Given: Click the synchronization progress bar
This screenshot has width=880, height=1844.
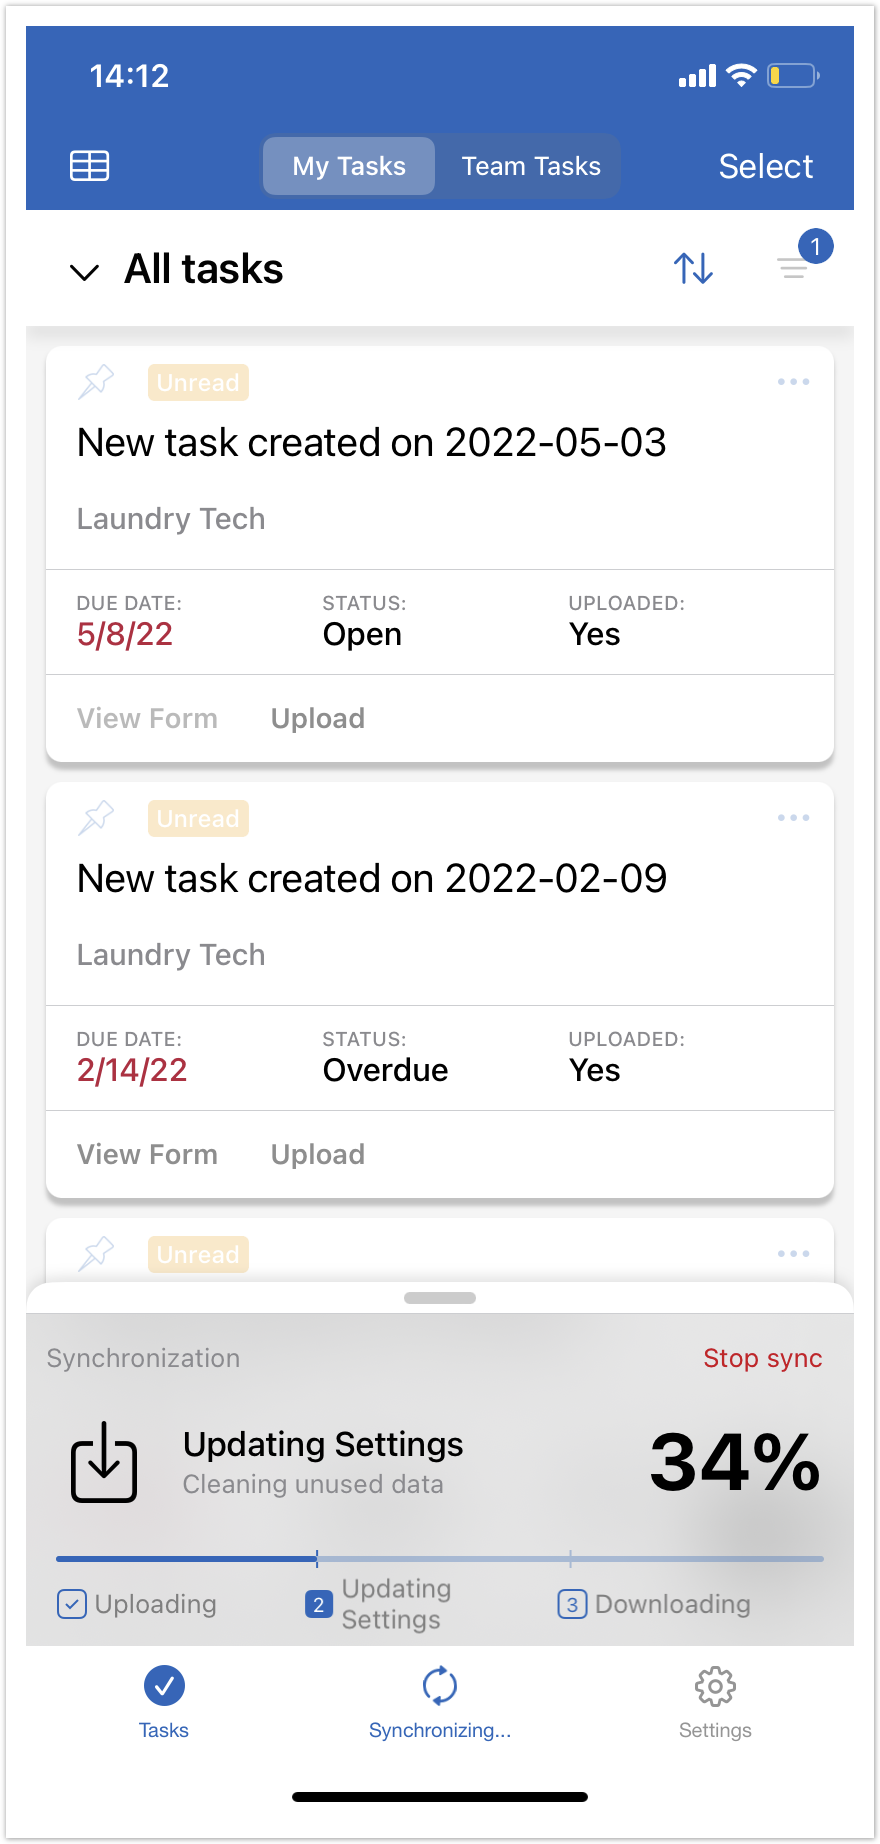Looking at the screenshot, I should click(x=440, y=1558).
